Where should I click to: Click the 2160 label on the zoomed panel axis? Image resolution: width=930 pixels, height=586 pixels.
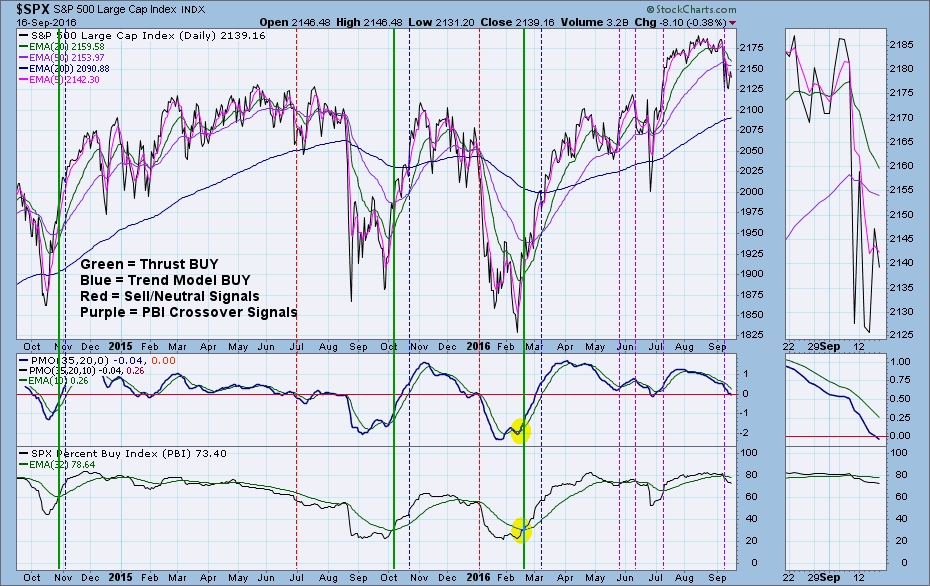902,166
